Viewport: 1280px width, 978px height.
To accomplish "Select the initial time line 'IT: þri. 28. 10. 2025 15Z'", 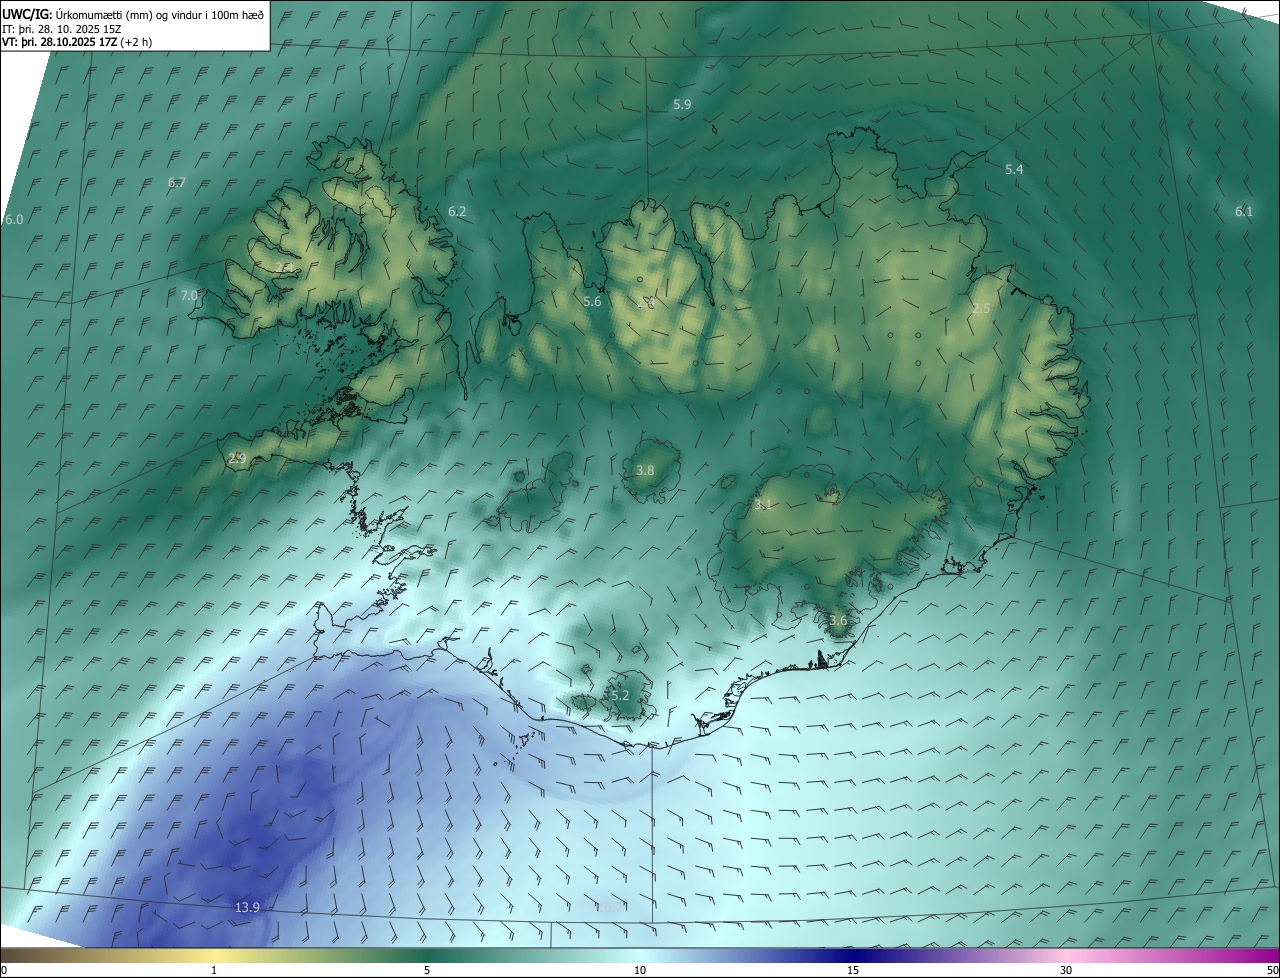I will [62, 28].
